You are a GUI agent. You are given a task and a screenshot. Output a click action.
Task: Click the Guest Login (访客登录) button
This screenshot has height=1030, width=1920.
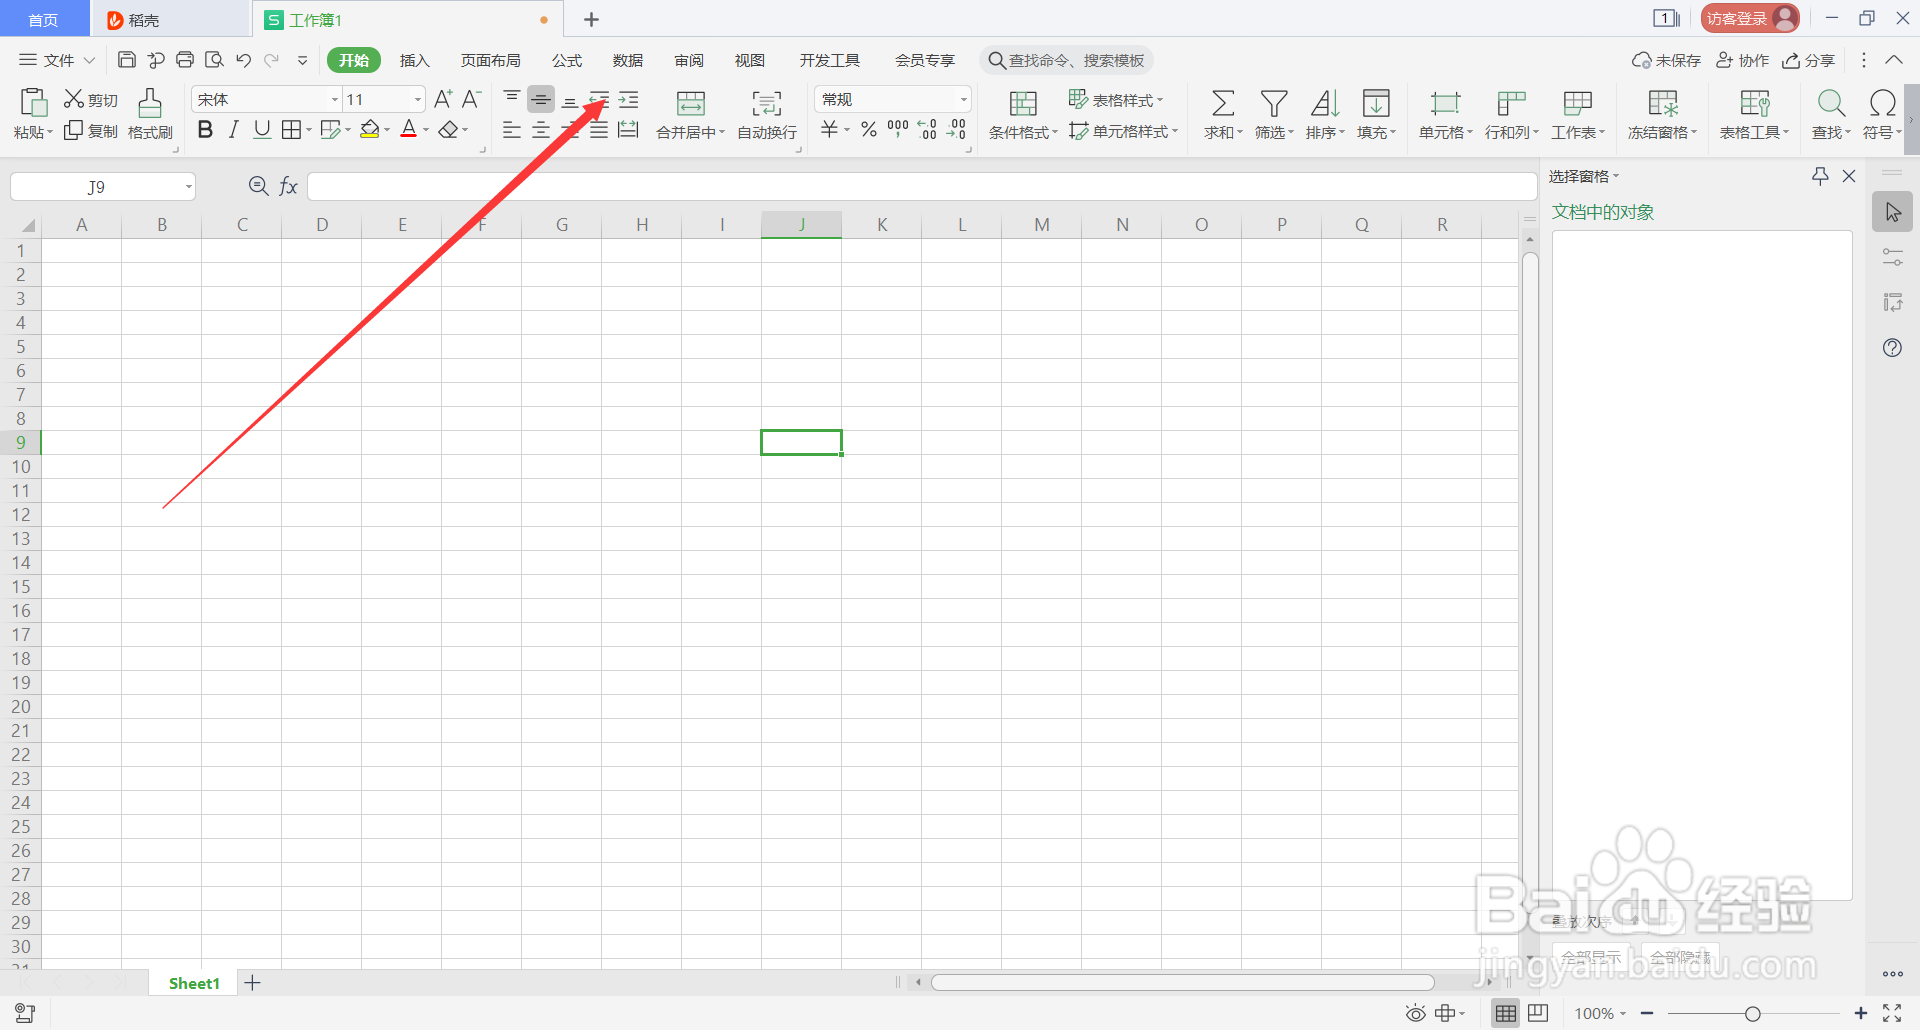[1750, 18]
